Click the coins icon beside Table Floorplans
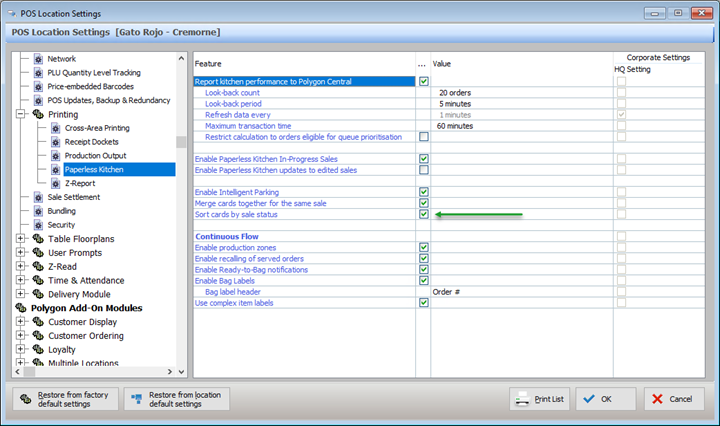Viewport: 720px width, 426px height. coord(38,239)
